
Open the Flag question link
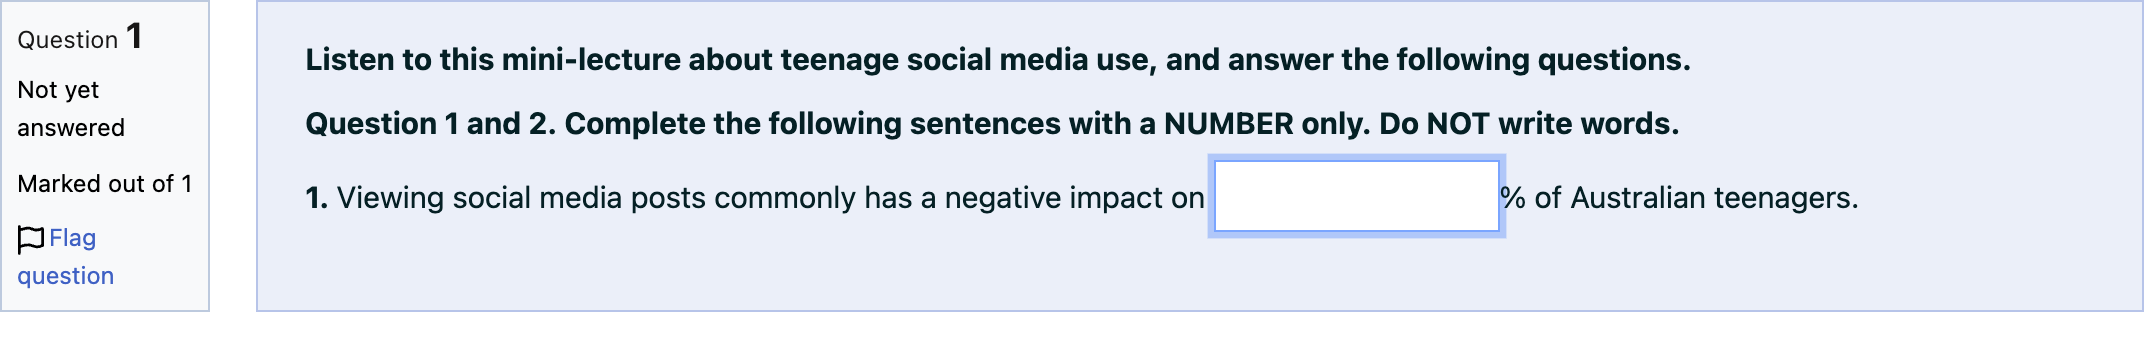tap(65, 257)
